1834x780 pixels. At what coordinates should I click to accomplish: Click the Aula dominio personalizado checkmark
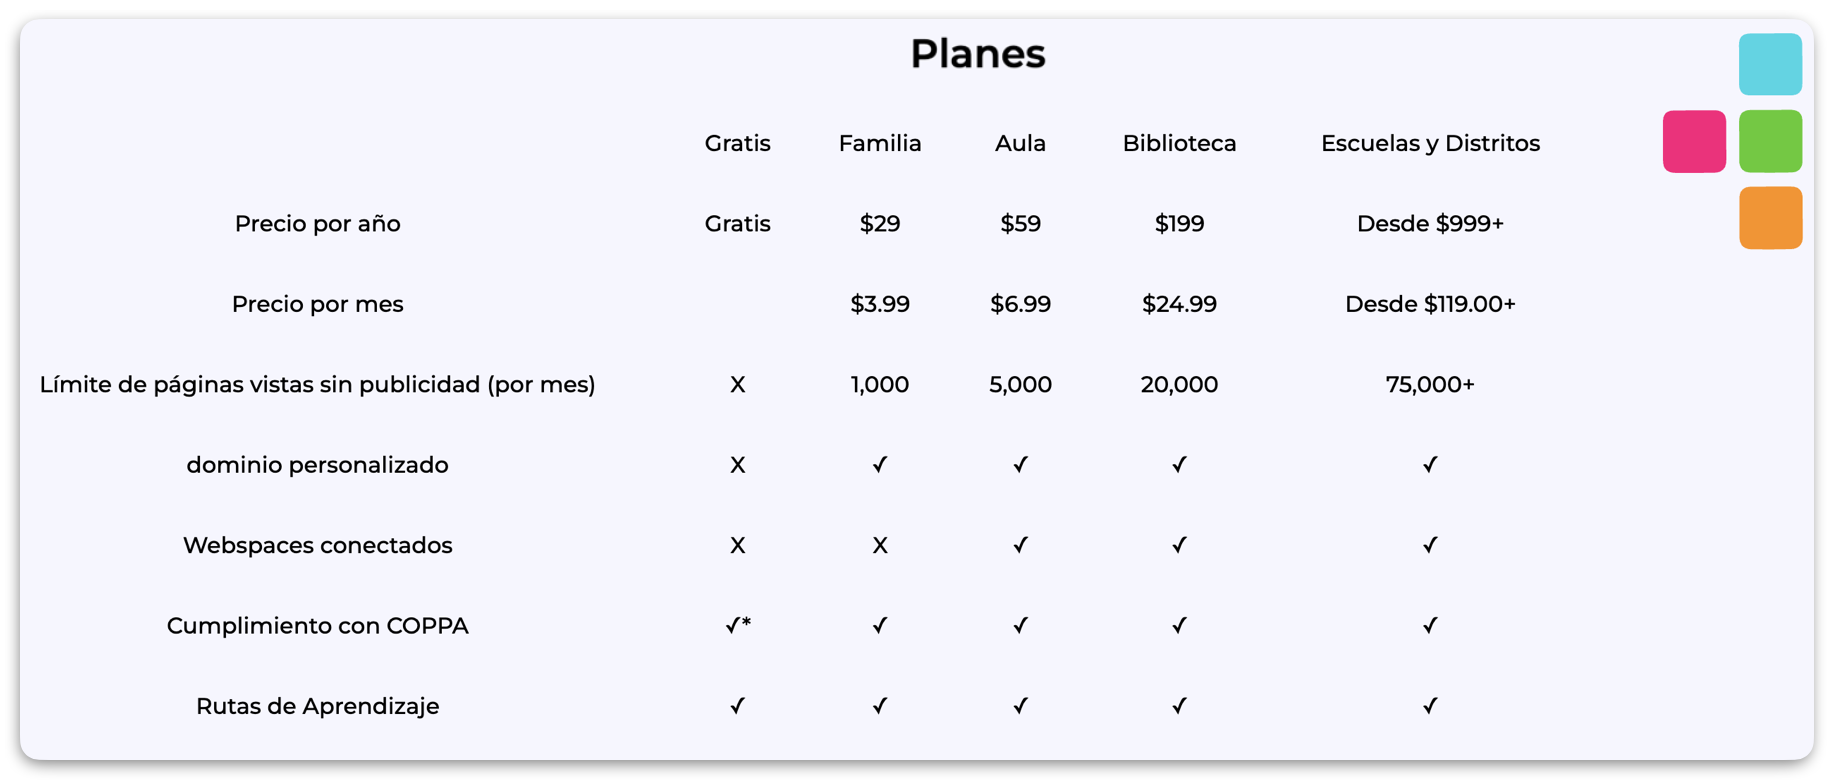(1019, 465)
